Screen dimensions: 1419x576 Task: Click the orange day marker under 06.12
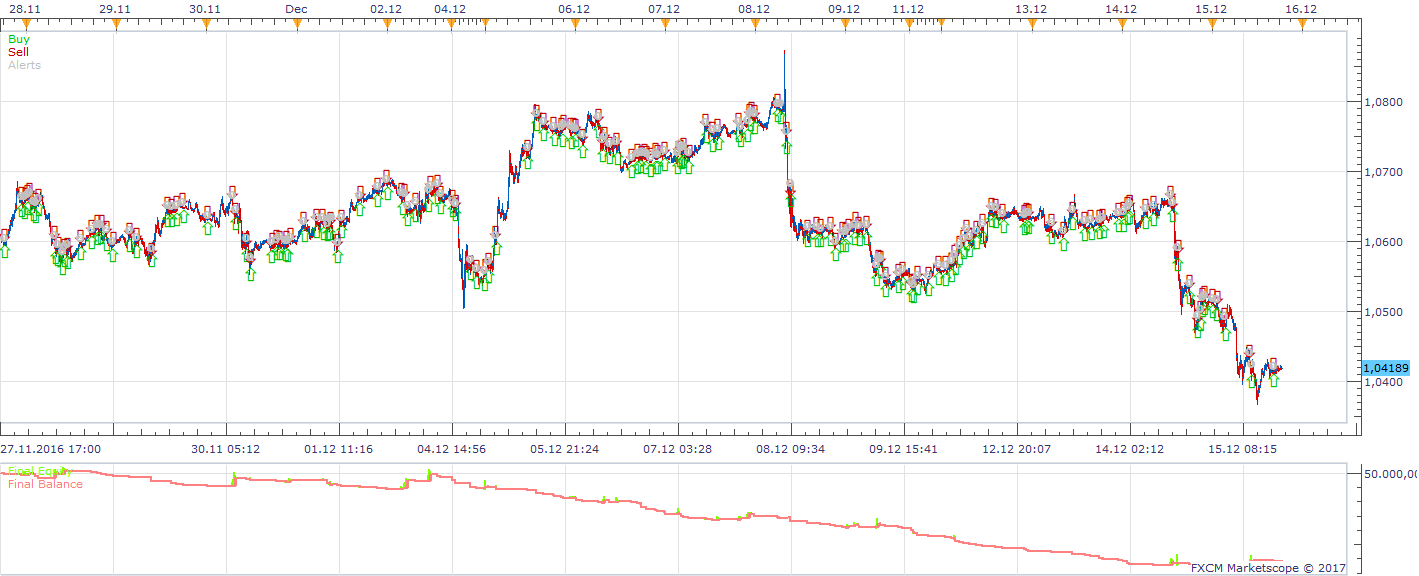click(x=574, y=24)
